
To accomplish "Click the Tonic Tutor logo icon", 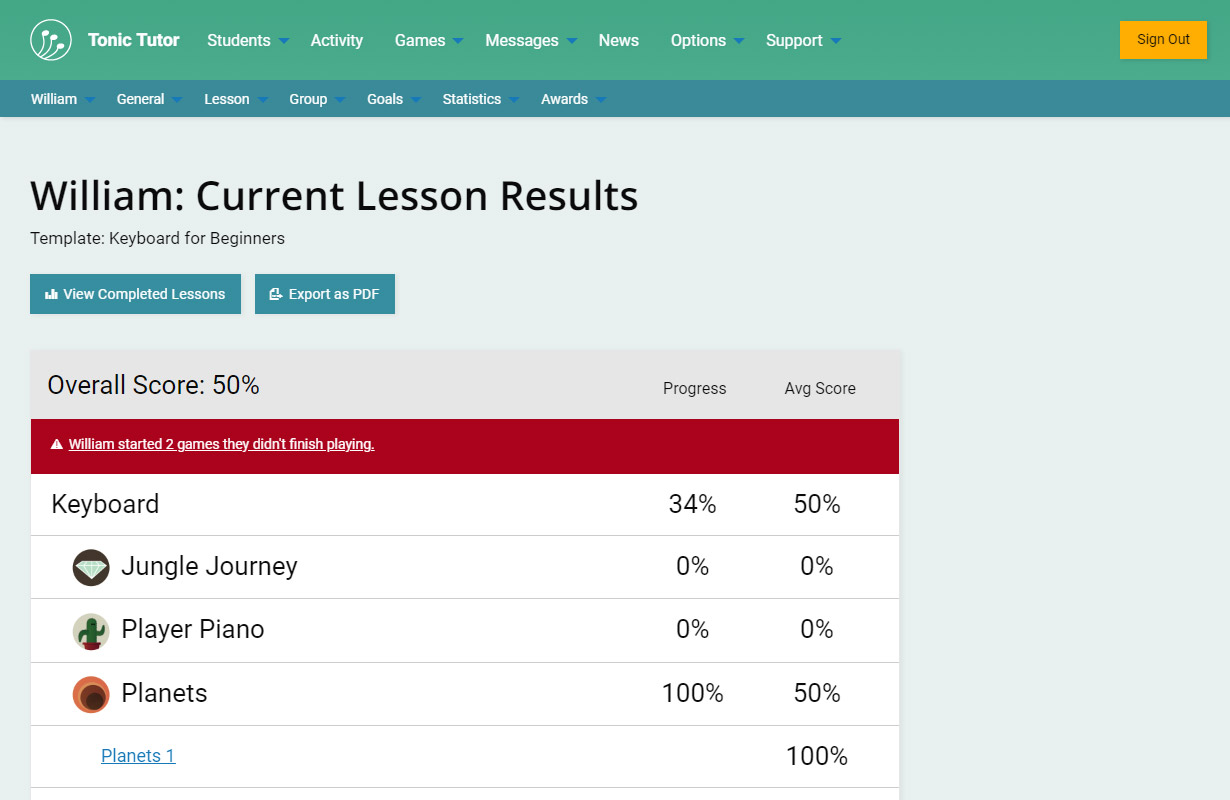I will (x=51, y=40).
